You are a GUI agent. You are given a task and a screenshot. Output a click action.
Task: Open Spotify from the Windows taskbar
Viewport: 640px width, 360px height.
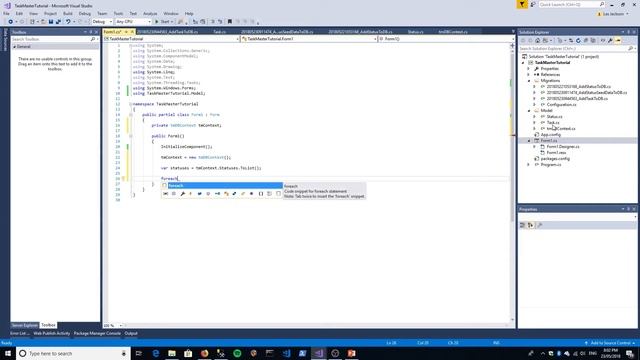(x=237, y=353)
